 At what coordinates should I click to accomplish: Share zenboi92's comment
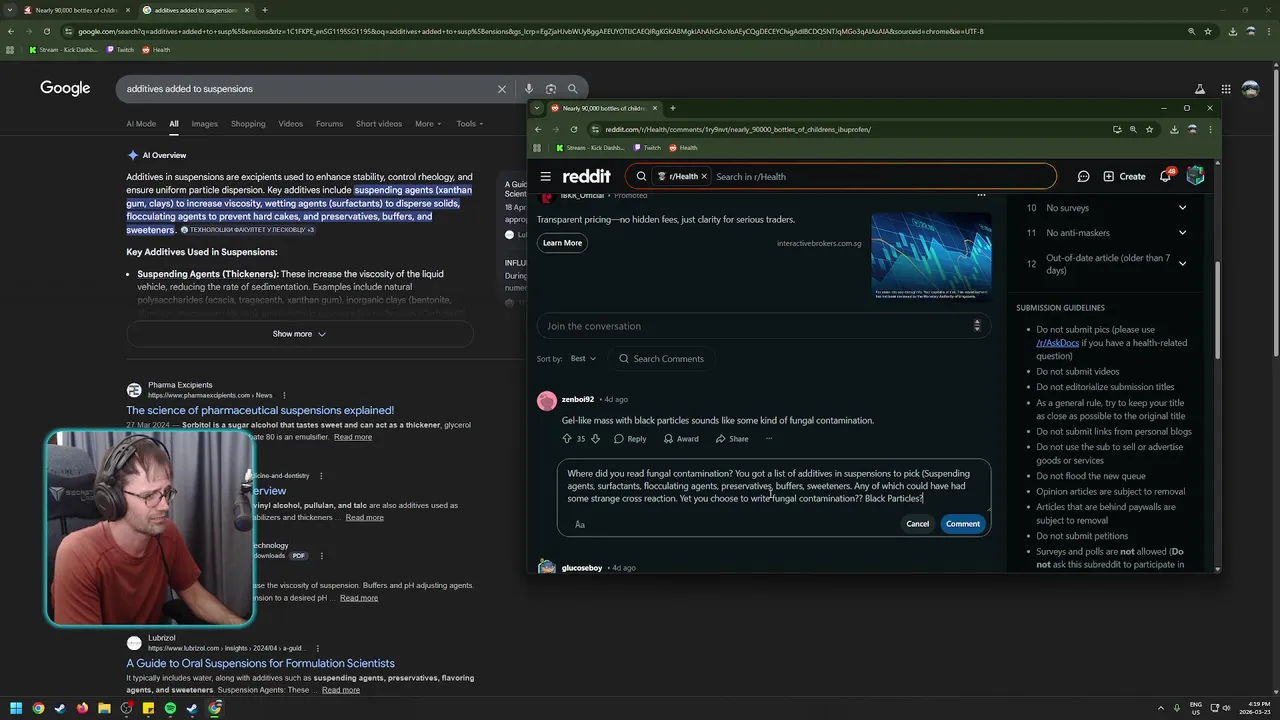tap(732, 439)
